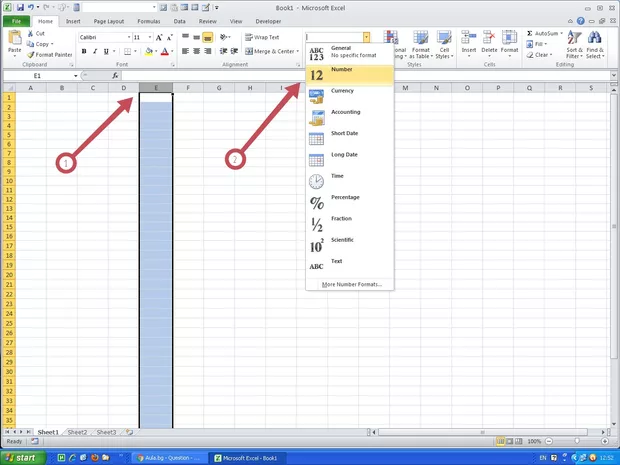620x465 pixels.
Task: Toggle Underline formatting
Action: click(x=106, y=51)
